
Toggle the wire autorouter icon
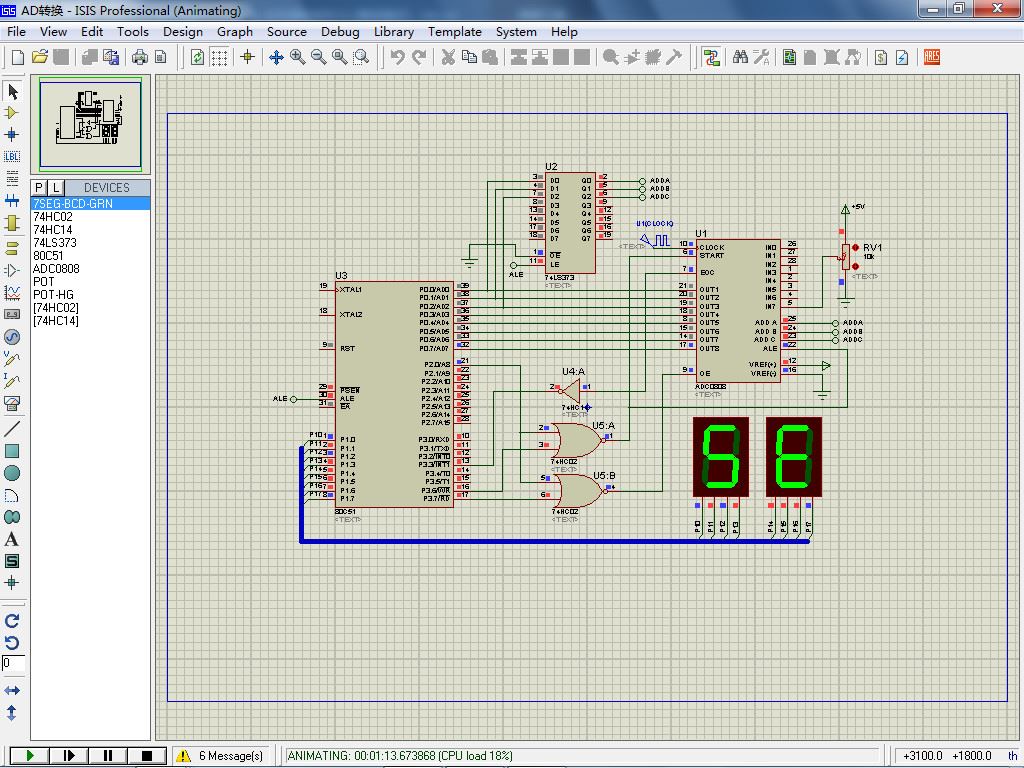tap(711, 57)
